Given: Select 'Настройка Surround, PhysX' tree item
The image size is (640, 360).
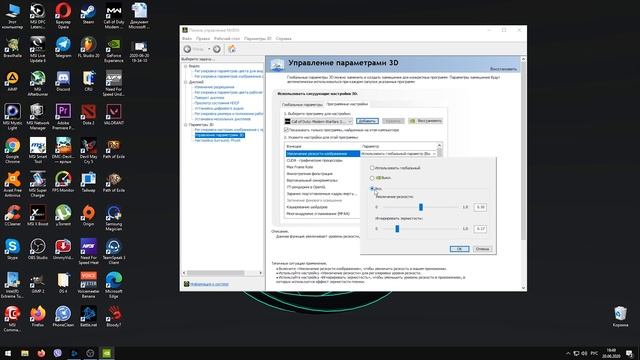Looking at the screenshot, I should (218, 140).
